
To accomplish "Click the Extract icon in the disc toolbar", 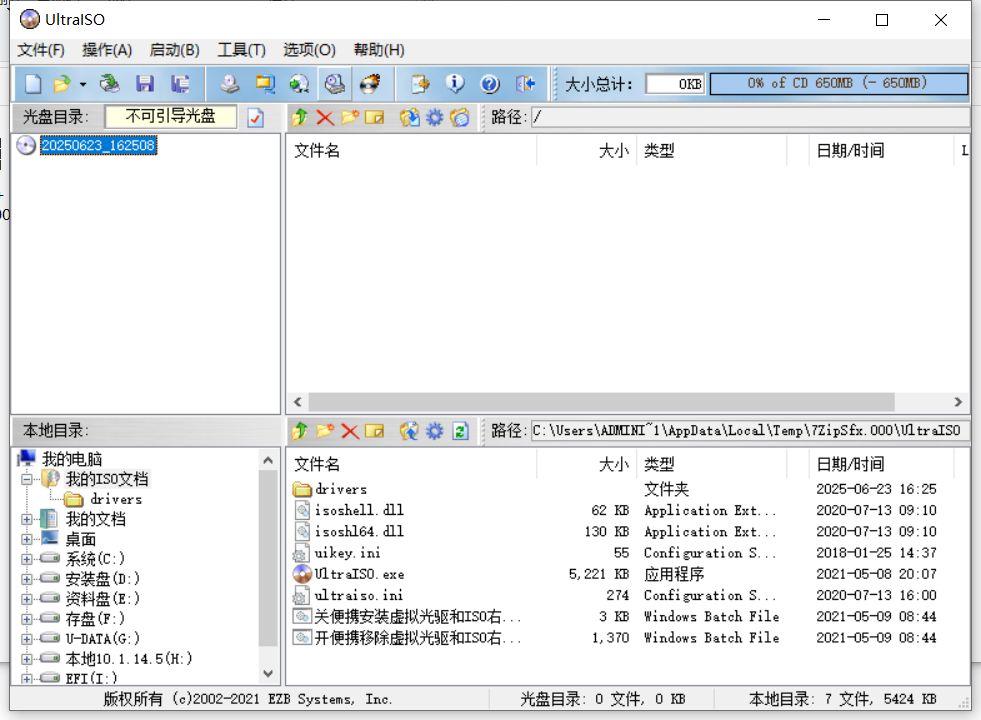I will click(x=409, y=117).
